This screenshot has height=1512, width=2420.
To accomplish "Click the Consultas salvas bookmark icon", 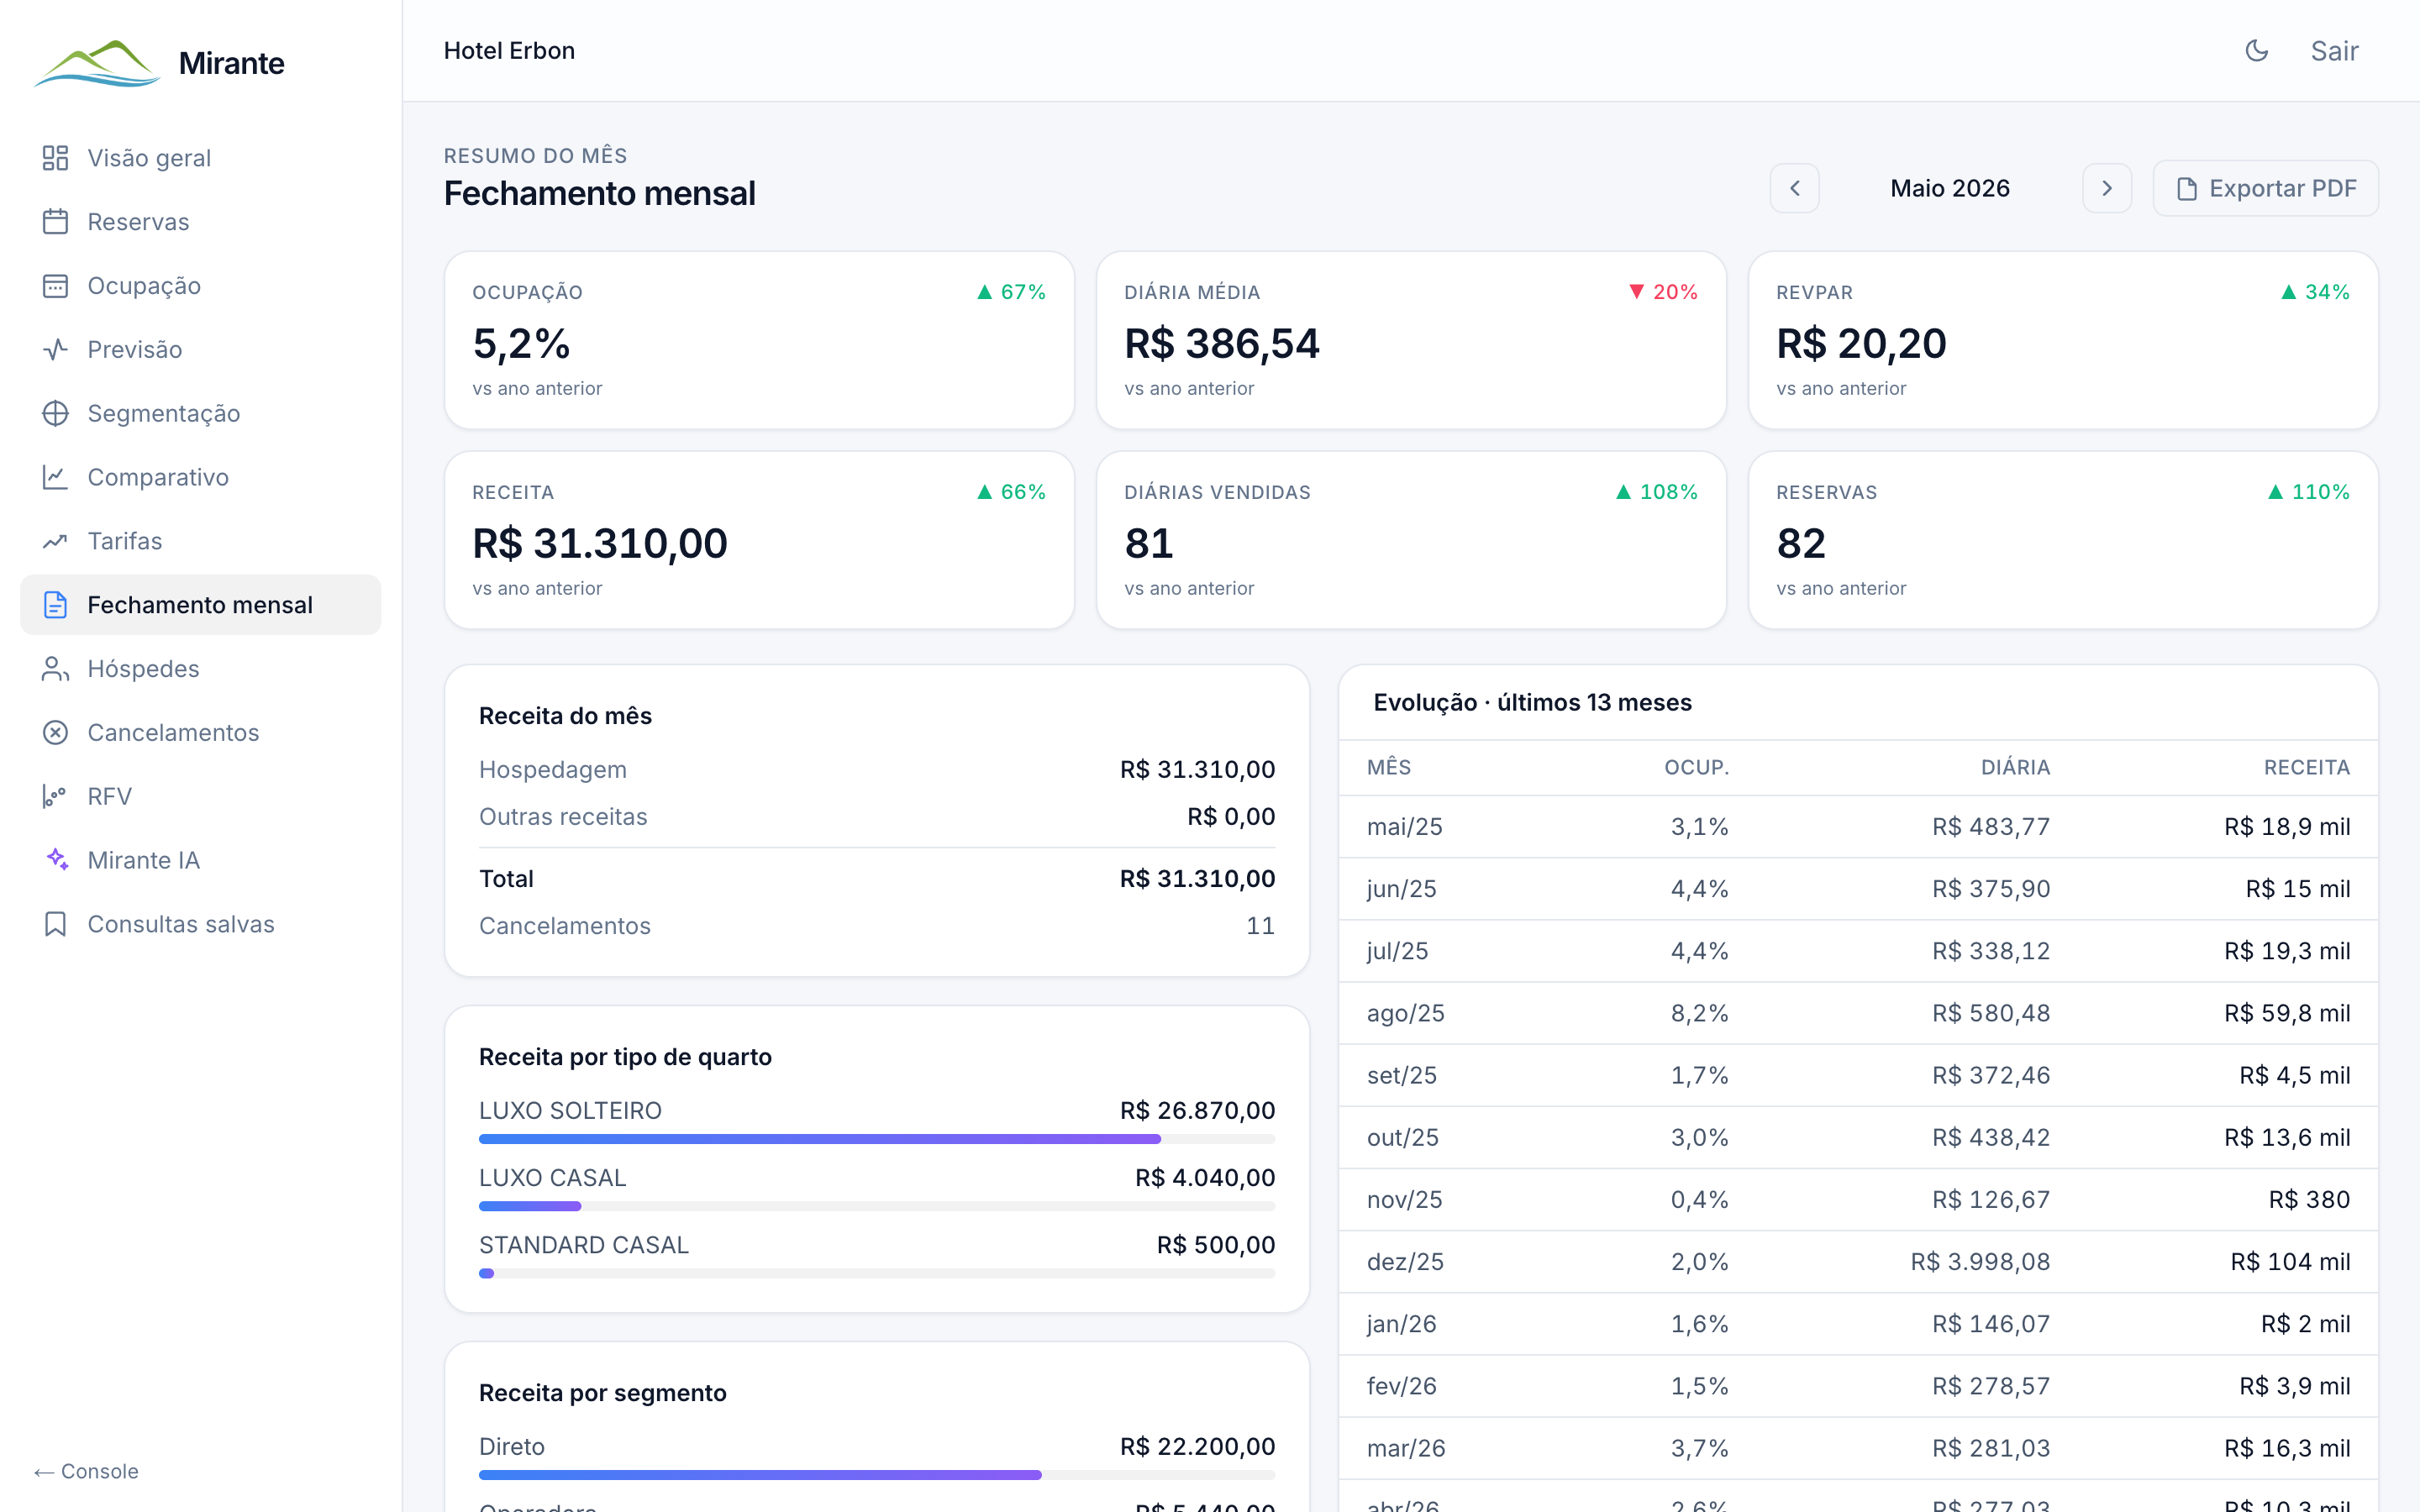I will click(x=55, y=924).
